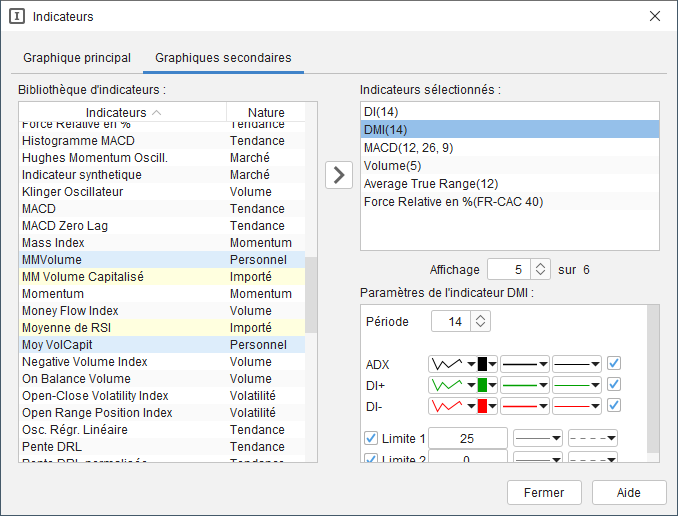Disable the Limite 1 checkbox
The image size is (678, 516).
click(x=371, y=438)
